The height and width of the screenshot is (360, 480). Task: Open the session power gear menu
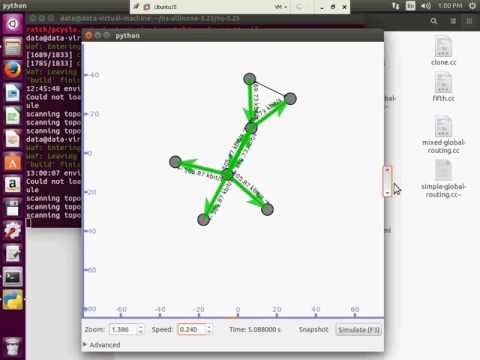pos(472,6)
